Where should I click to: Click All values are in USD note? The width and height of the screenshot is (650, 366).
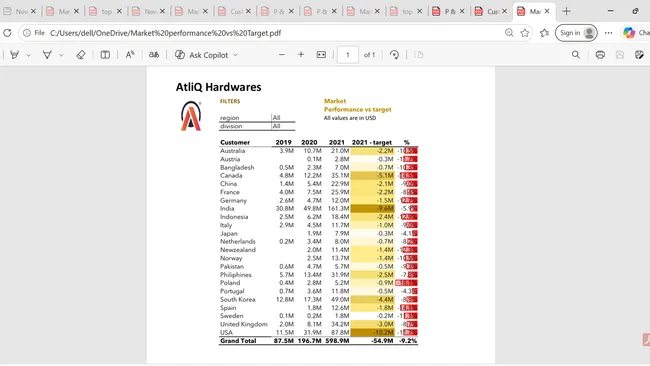tap(350, 118)
